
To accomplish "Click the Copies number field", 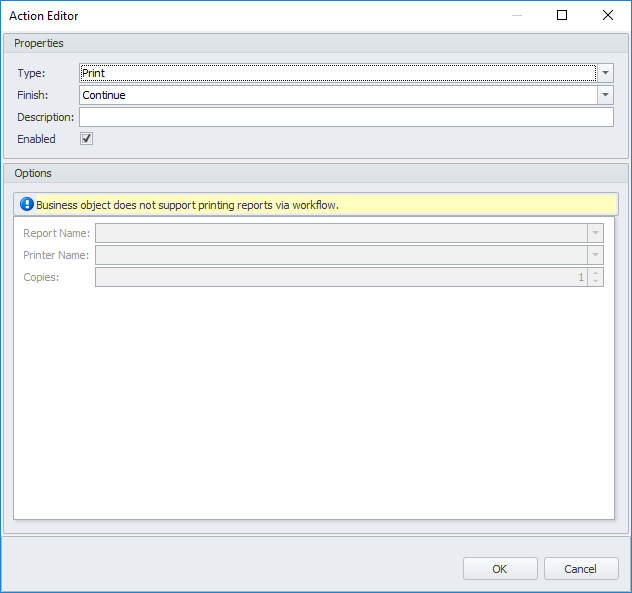I will pyautogui.click(x=340, y=277).
